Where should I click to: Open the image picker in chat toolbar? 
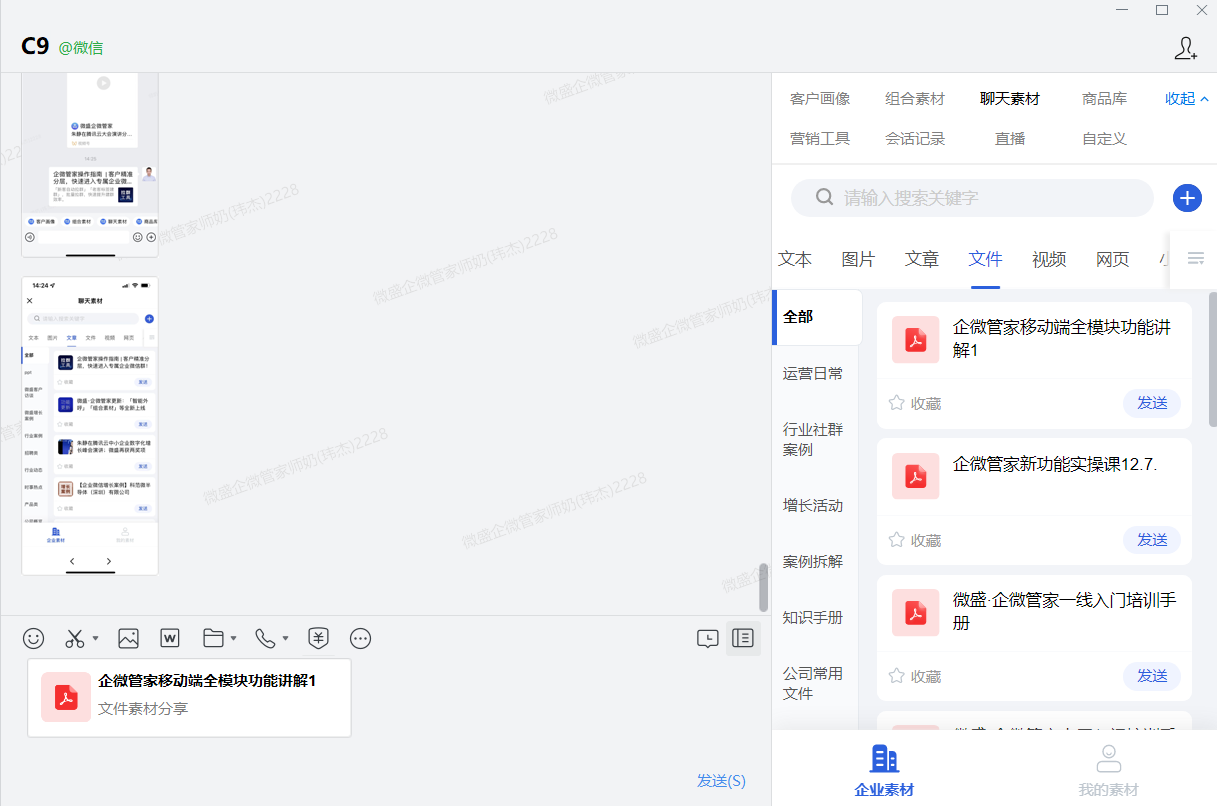(128, 638)
